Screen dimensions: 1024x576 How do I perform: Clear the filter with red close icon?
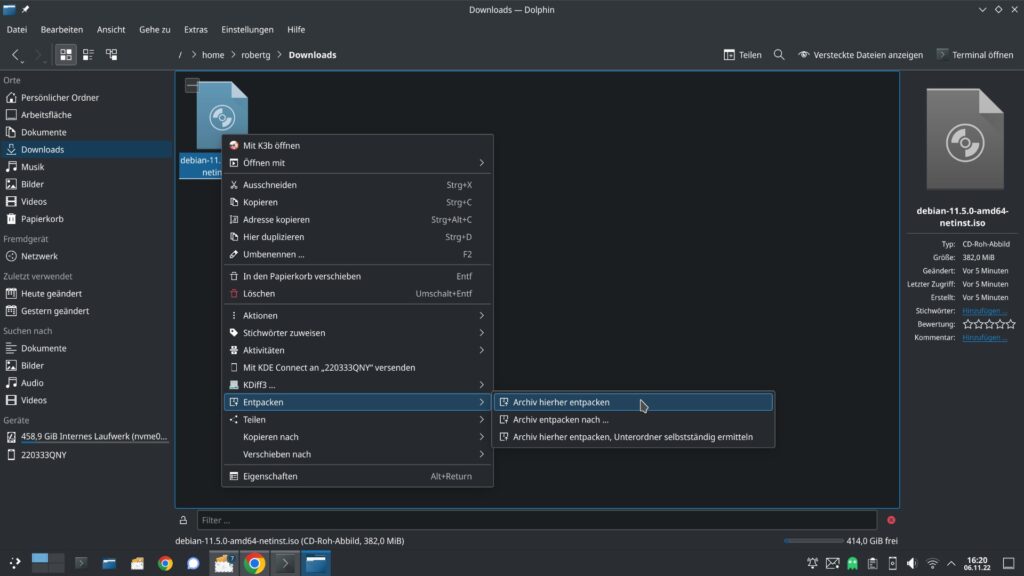(x=891, y=520)
